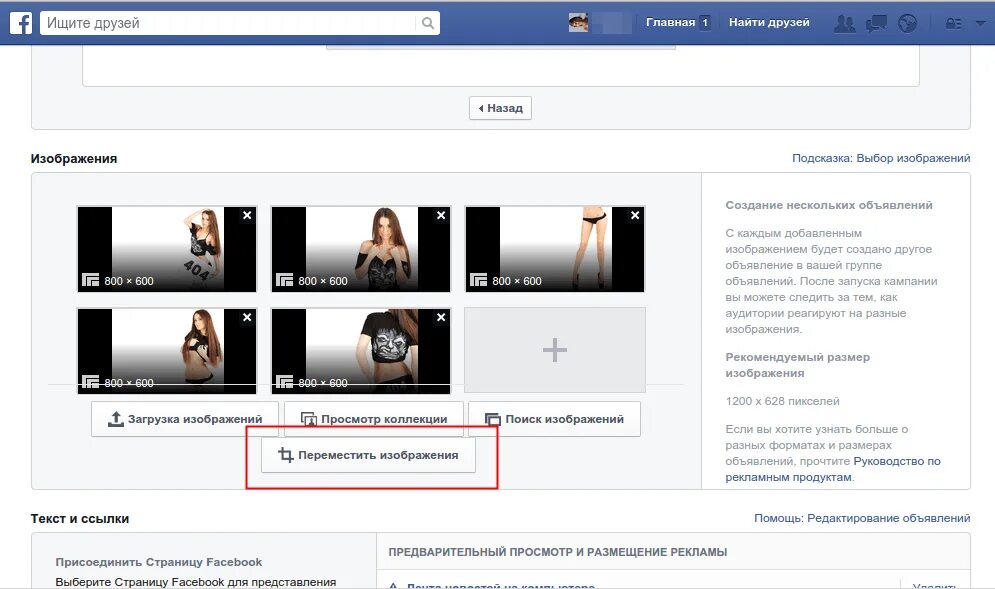Open the friend requests icon
This screenshot has width=995, height=589.
point(844,23)
